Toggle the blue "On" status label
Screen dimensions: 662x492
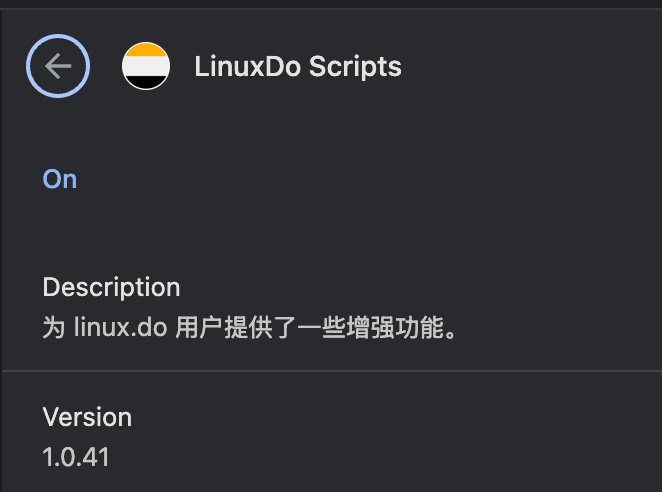(x=60, y=179)
